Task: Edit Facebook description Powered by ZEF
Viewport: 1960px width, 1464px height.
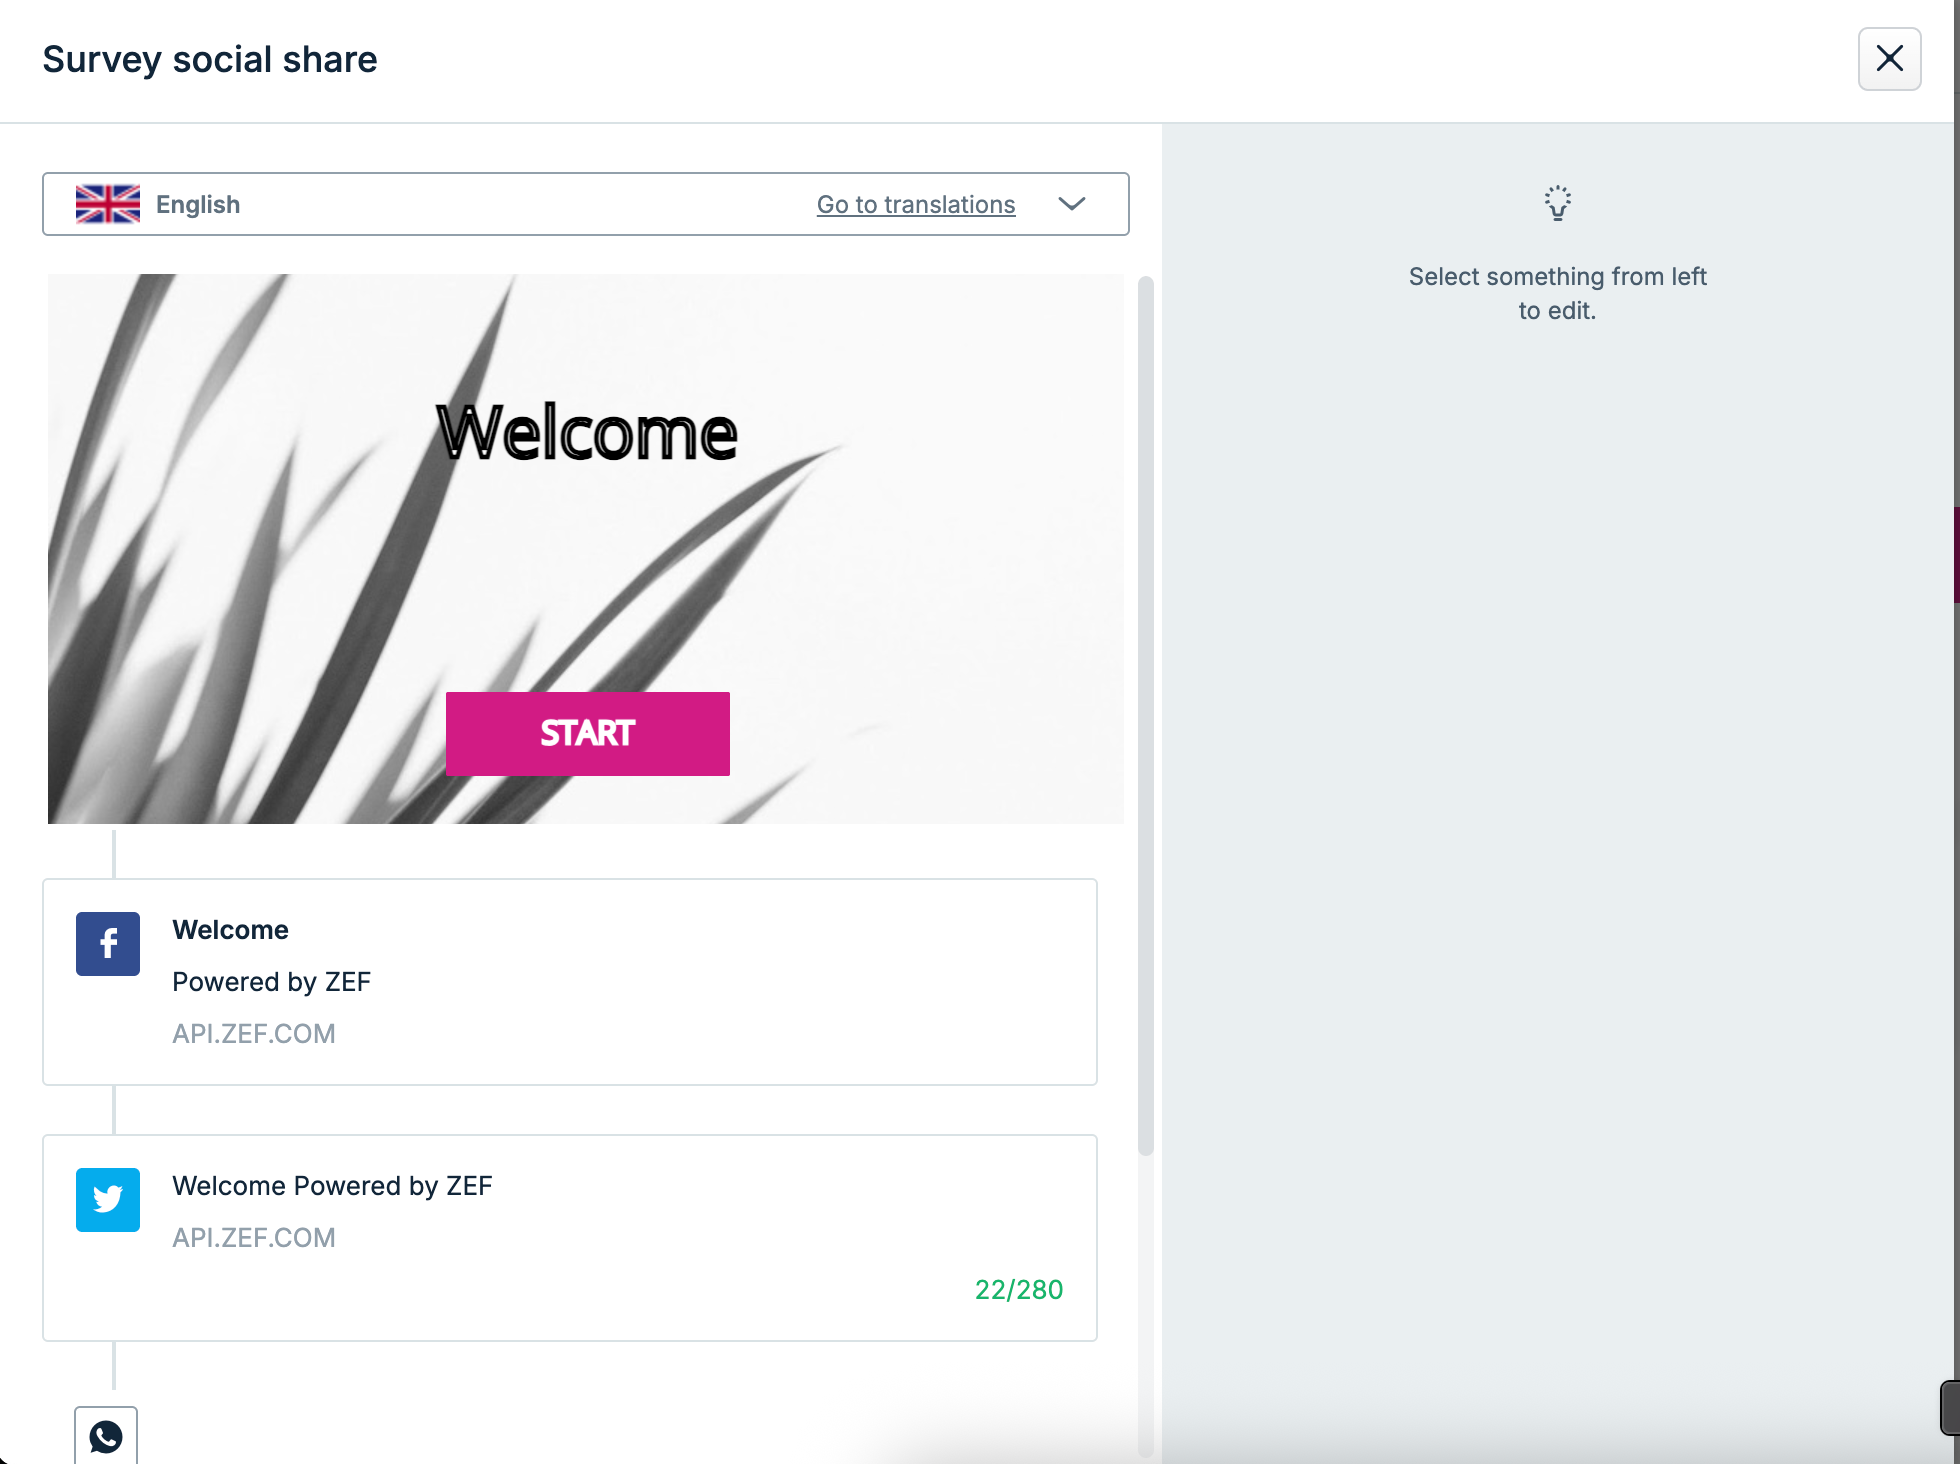Action: coord(271,982)
